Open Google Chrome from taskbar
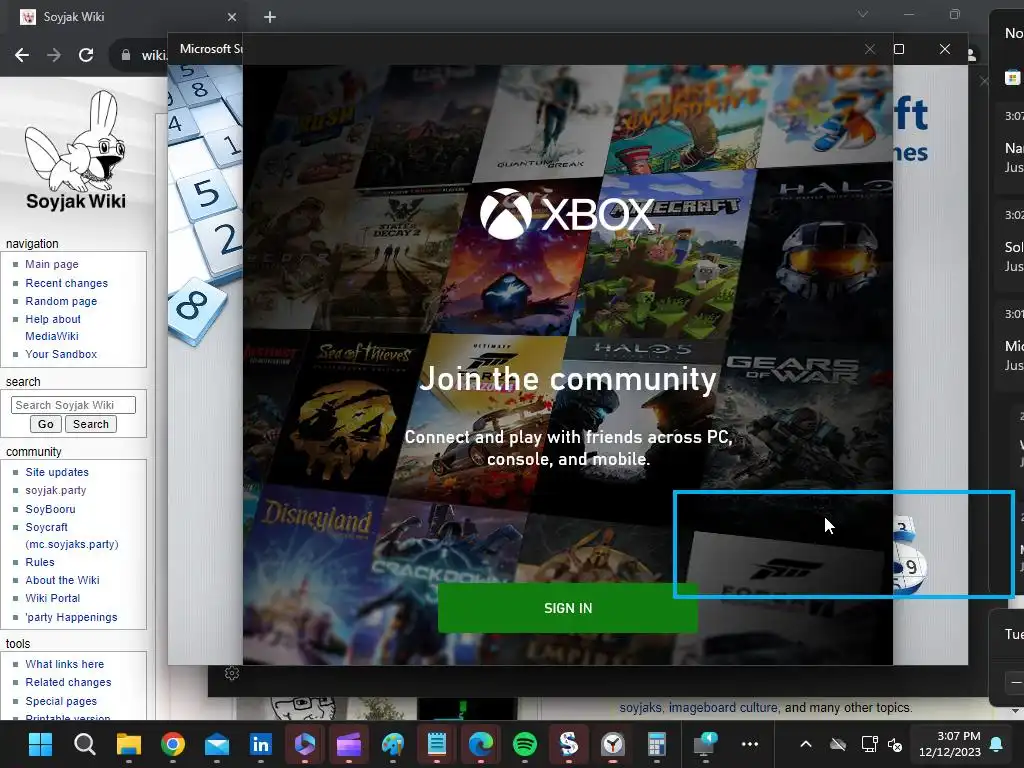Image resolution: width=1024 pixels, height=768 pixels. 173,744
